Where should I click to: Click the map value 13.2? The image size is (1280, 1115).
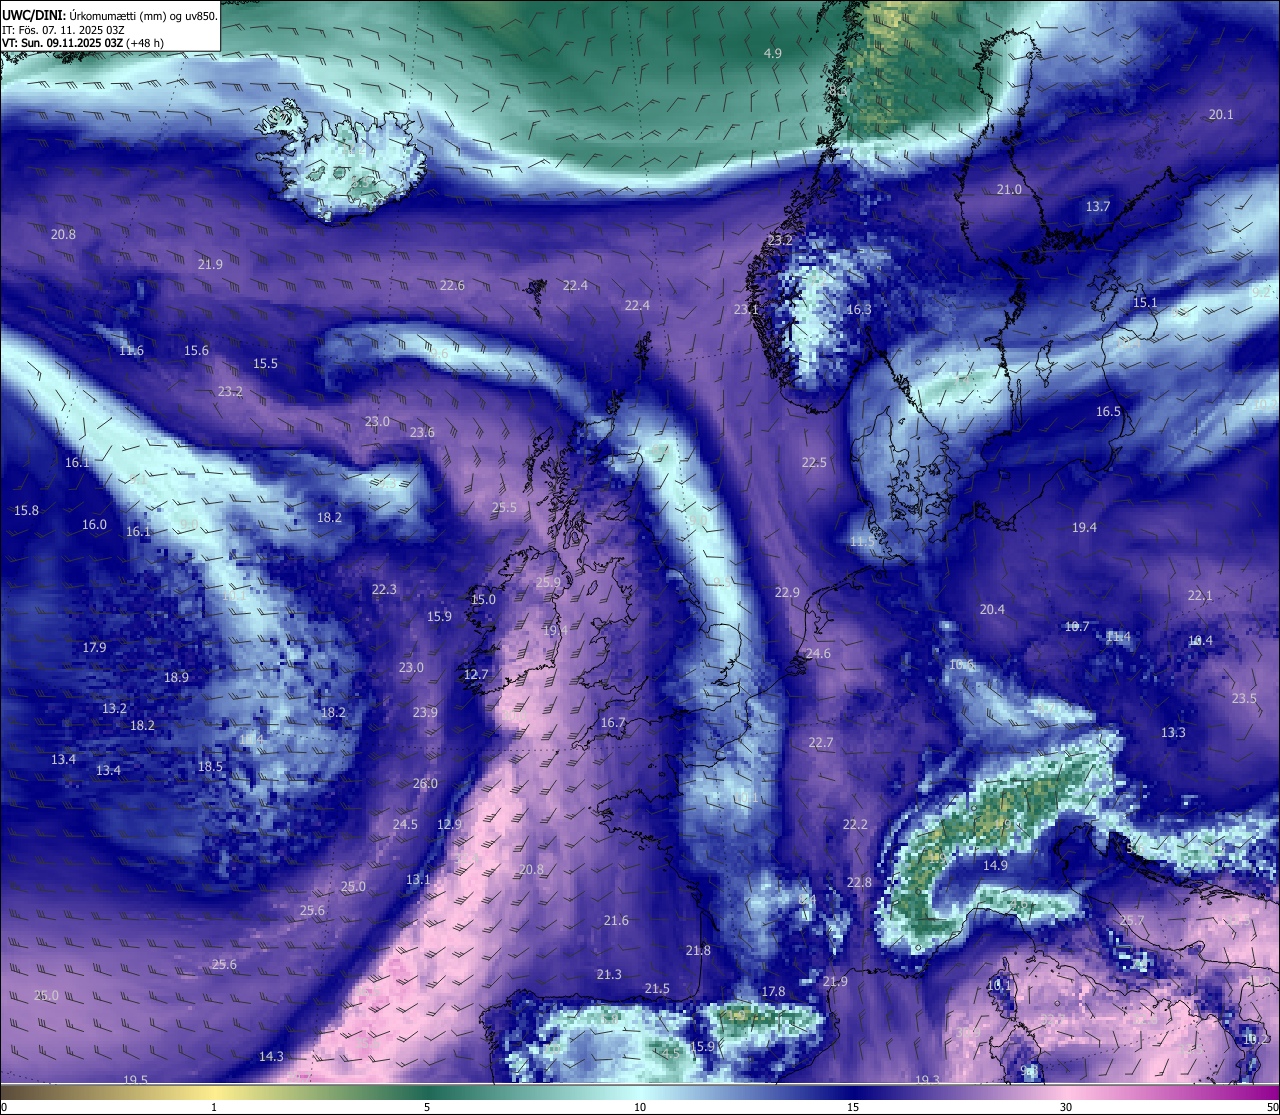114,709
